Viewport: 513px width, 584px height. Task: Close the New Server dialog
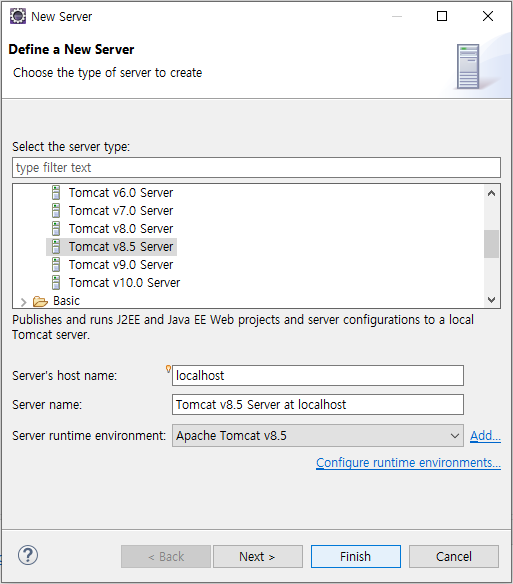[x=488, y=16]
